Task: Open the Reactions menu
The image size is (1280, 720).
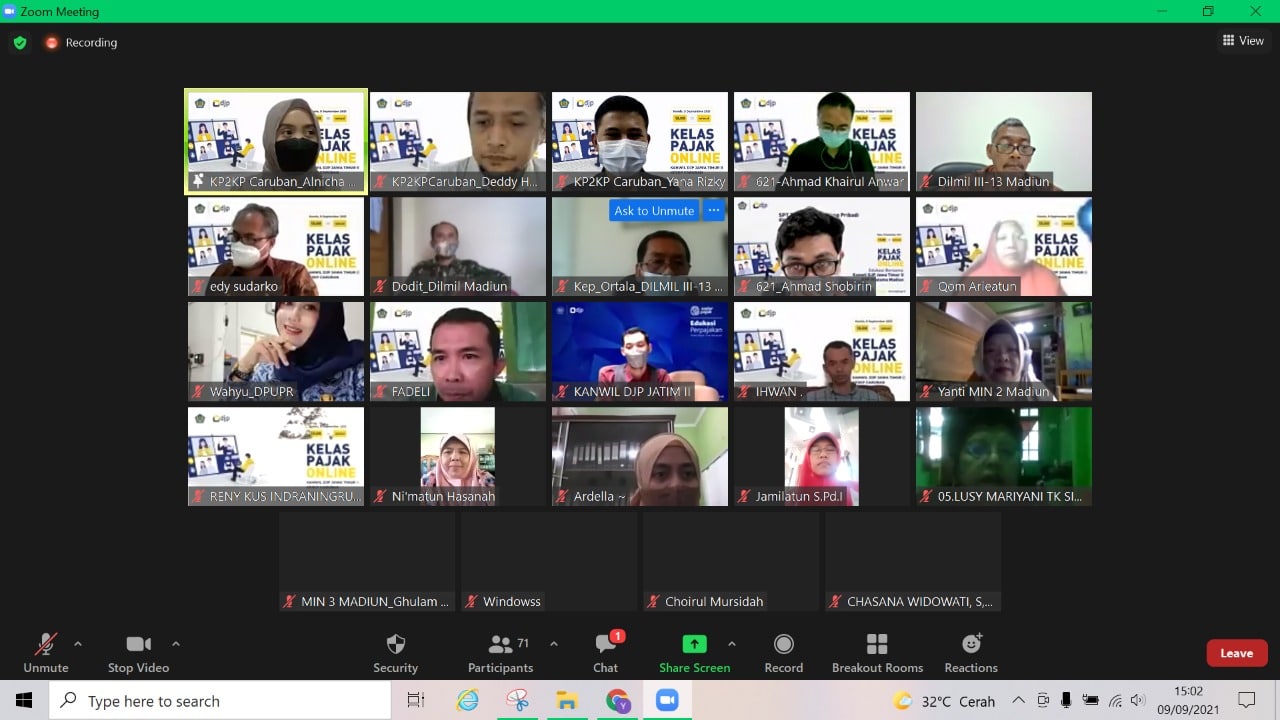Action: tap(971, 653)
